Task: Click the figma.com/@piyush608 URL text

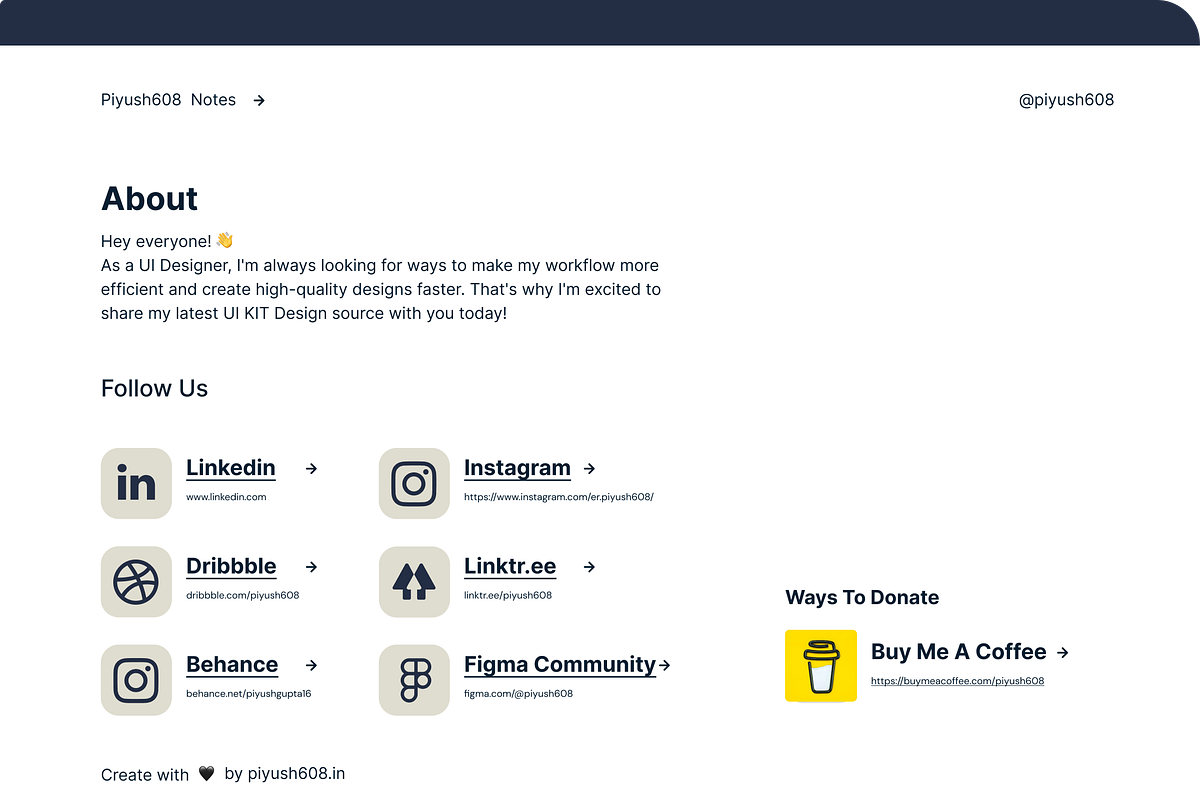Action: click(518, 693)
